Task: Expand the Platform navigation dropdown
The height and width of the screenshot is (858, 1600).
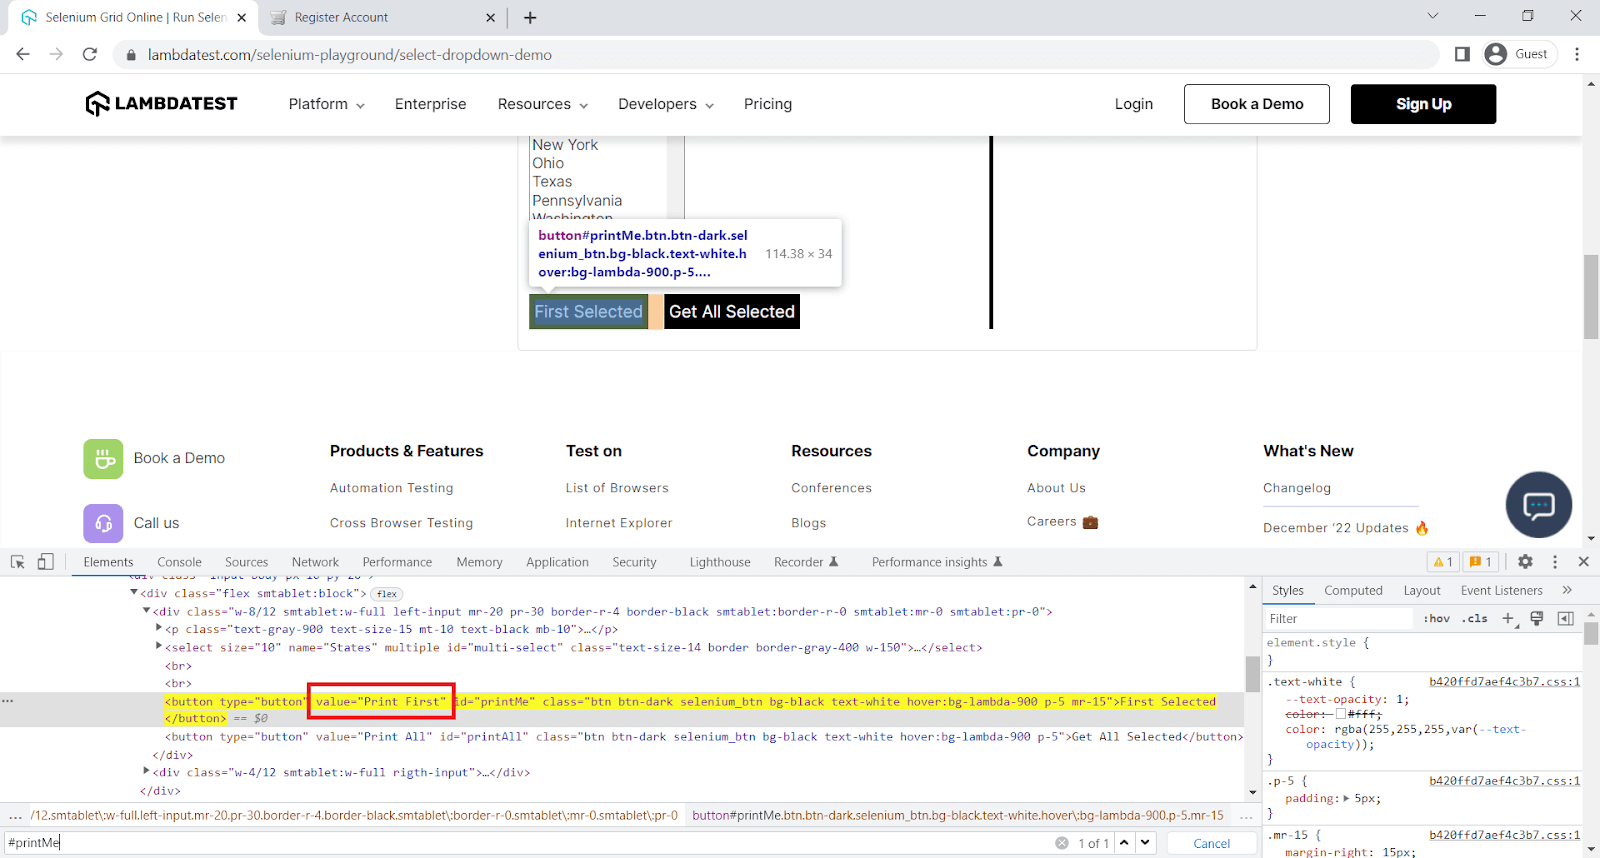Action: pos(326,104)
